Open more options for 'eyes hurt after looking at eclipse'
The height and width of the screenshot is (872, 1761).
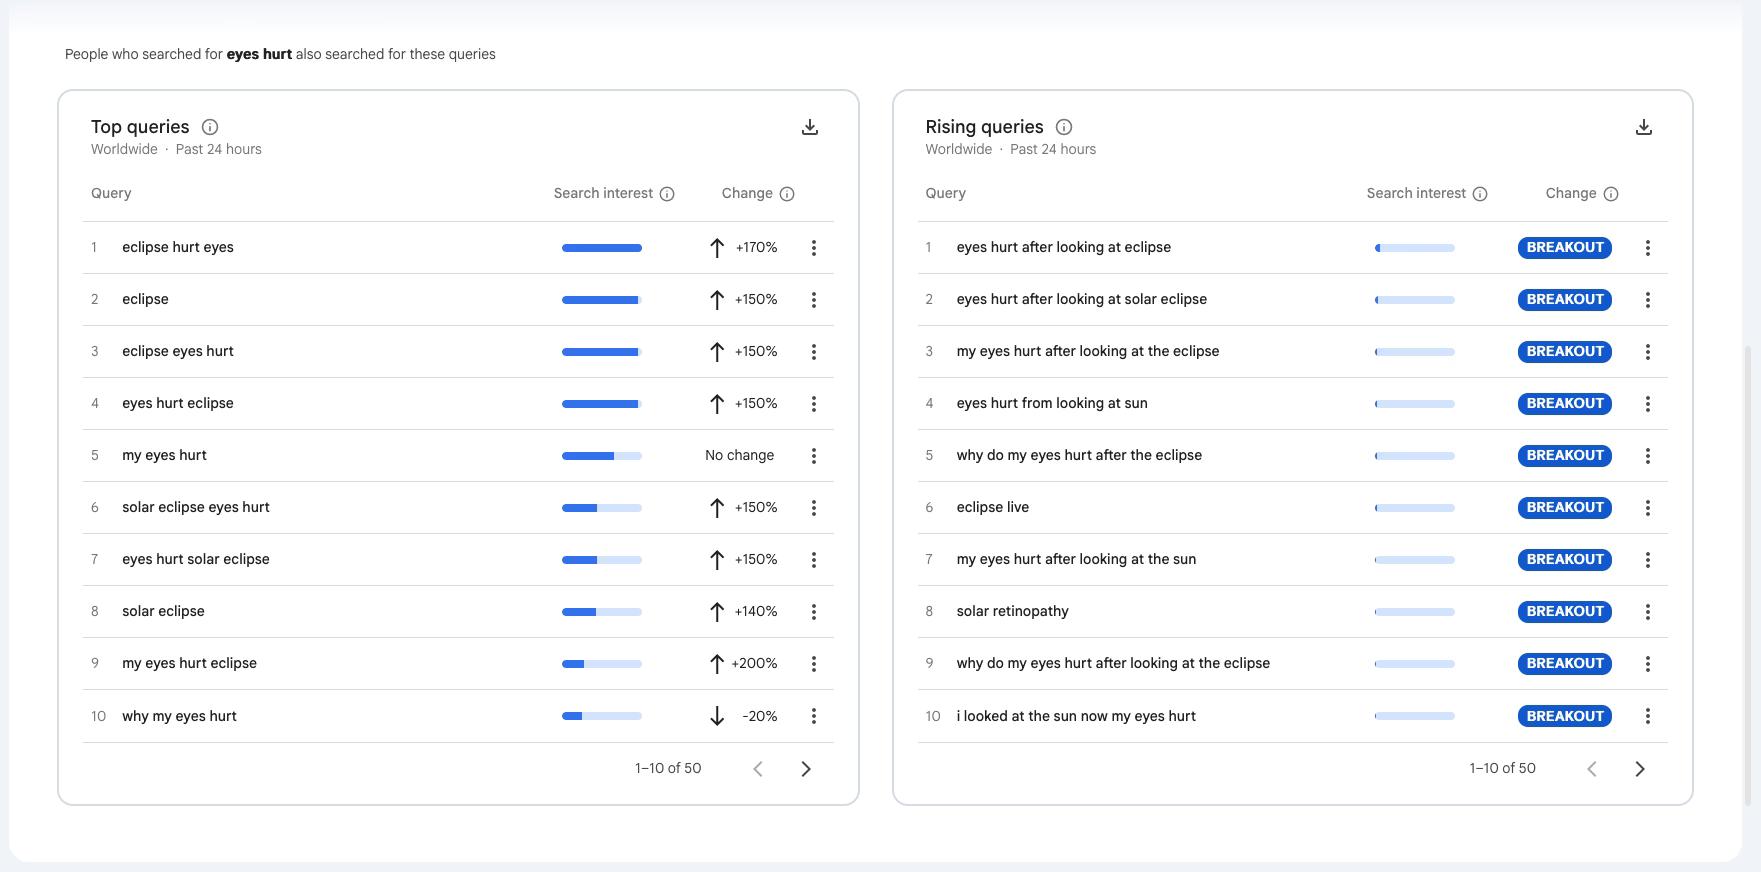1648,248
